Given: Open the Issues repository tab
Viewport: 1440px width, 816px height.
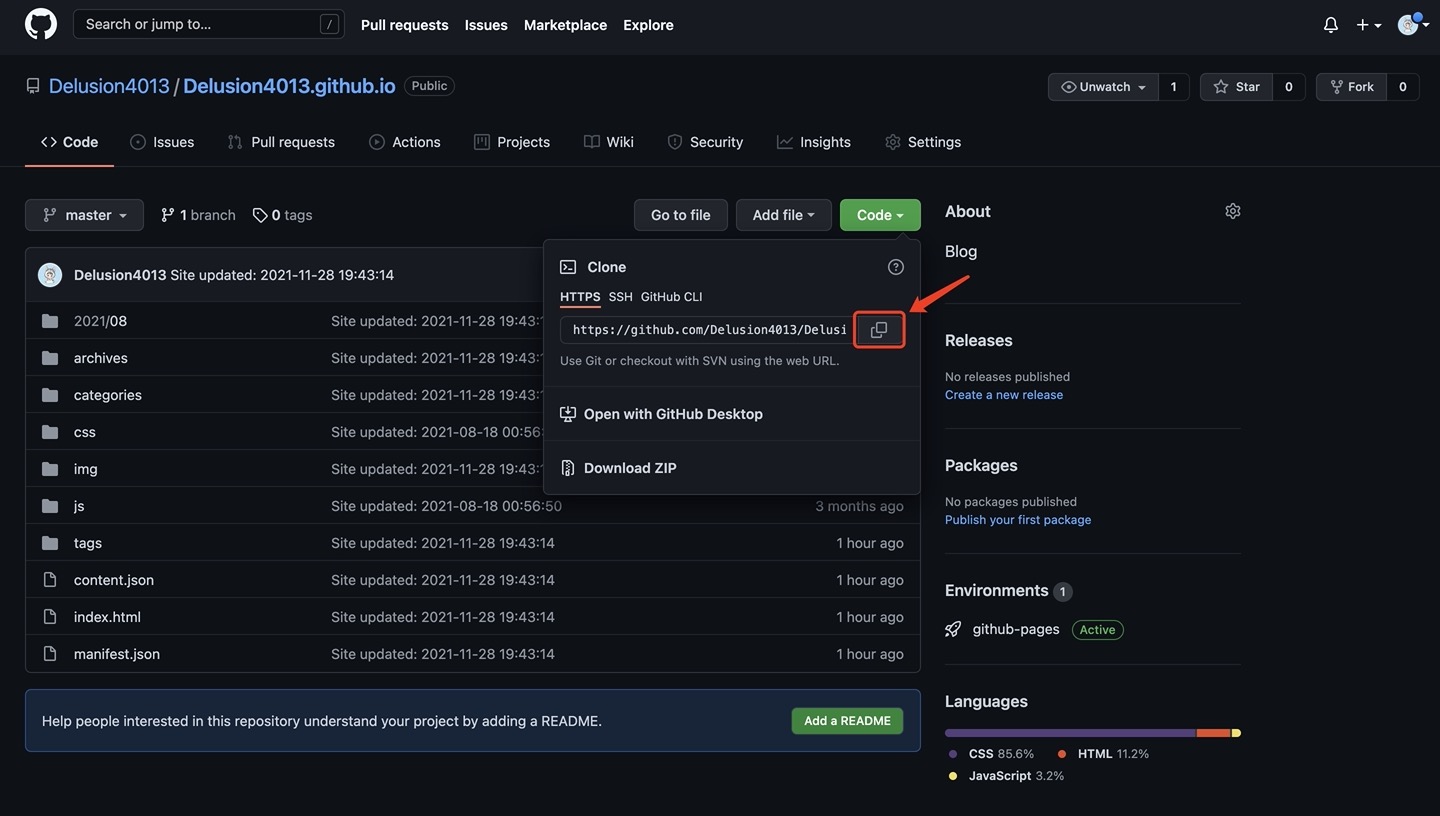Looking at the screenshot, I should click(162, 142).
